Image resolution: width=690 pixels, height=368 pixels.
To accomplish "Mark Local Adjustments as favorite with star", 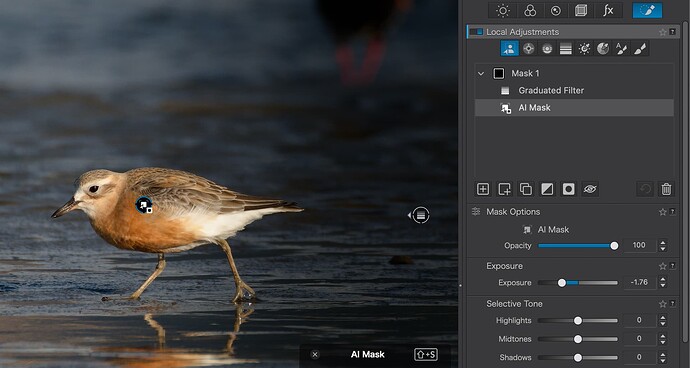I will coord(662,32).
